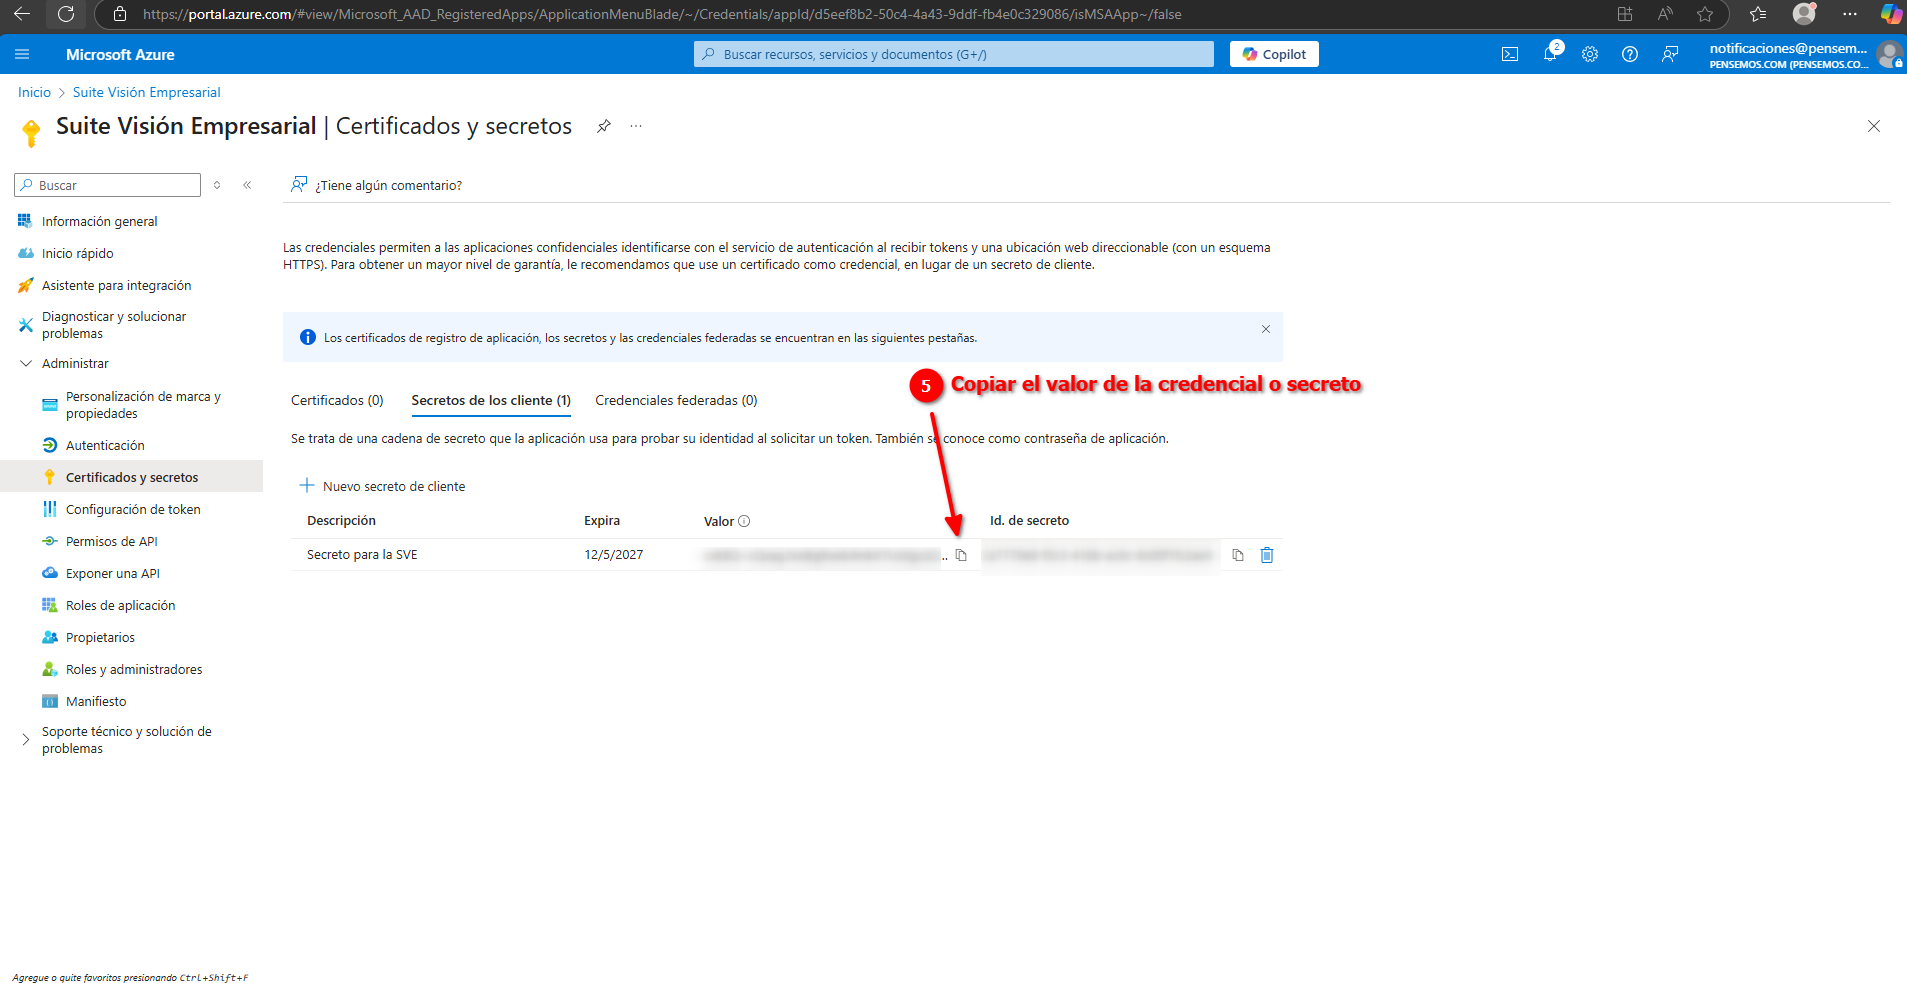Go to Inicio breadcrumb link
The height and width of the screenshot is (983, 1907).
[34, 92]
